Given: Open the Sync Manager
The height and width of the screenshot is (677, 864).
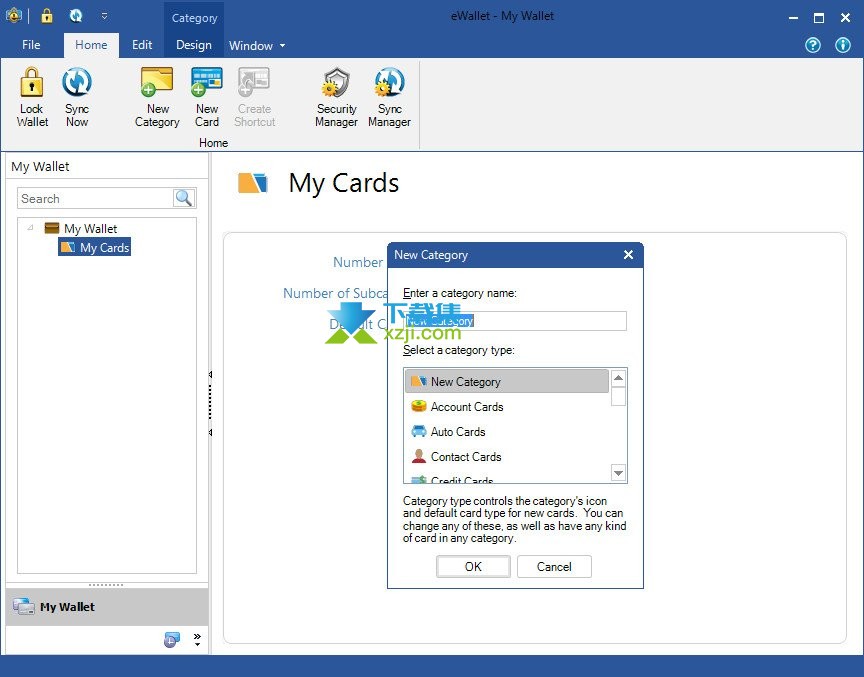Looking at the screenshot, I should point(389,98).
